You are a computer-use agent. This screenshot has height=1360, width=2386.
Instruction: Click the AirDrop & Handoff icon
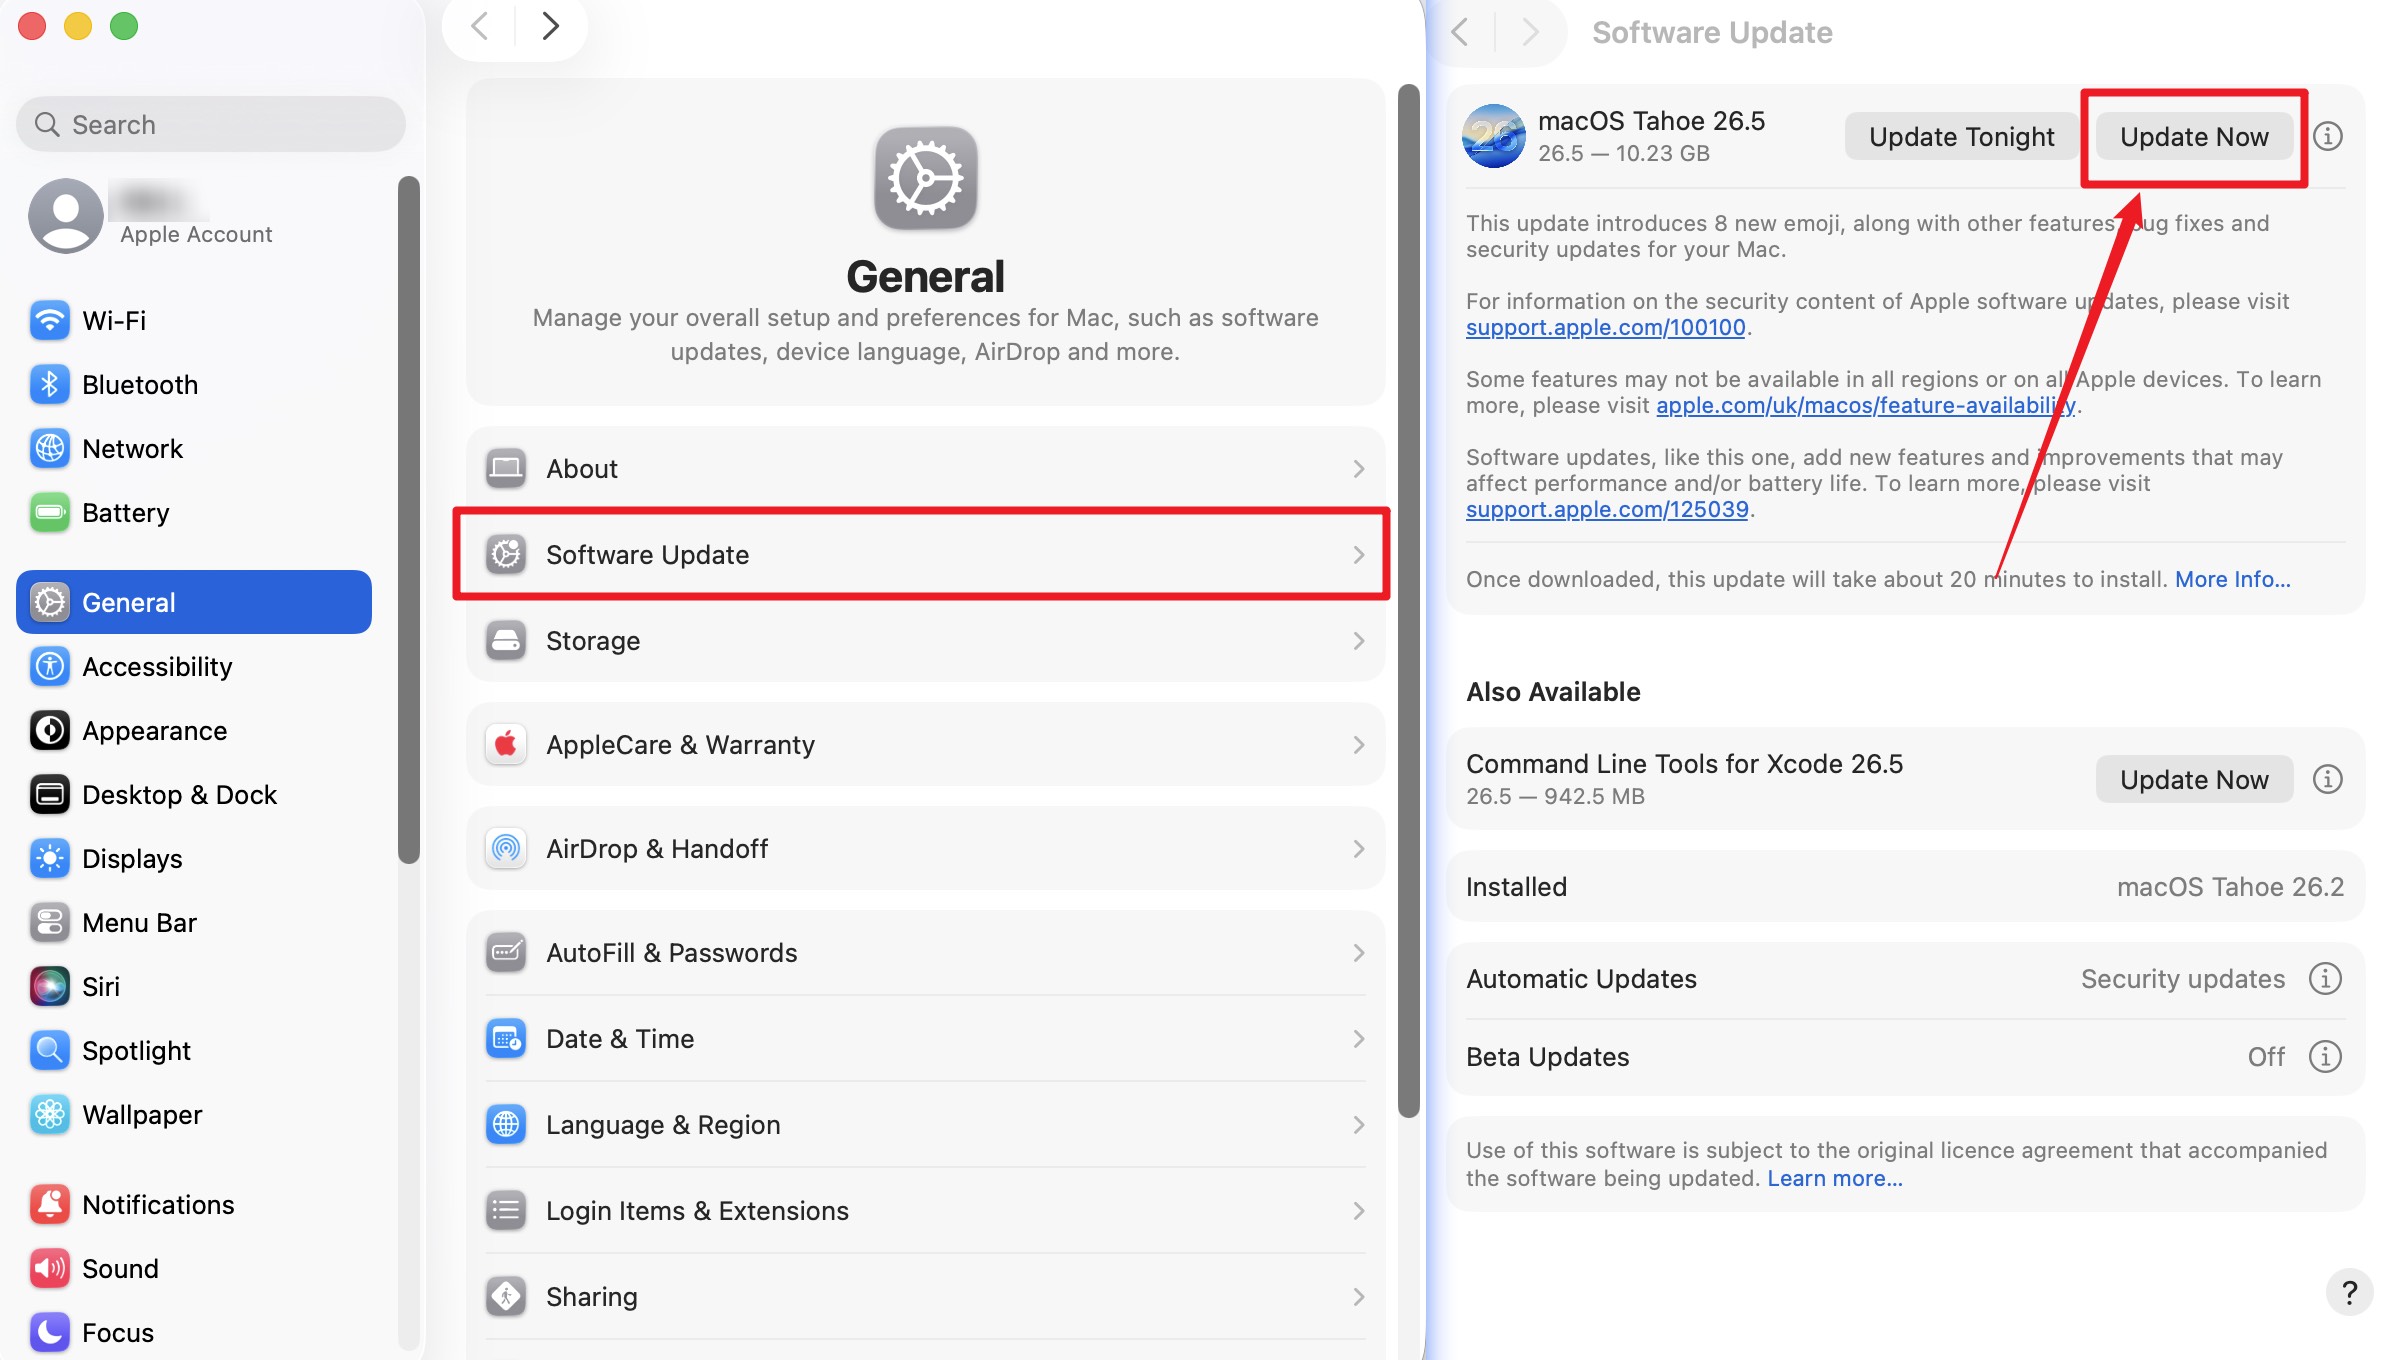506,848
